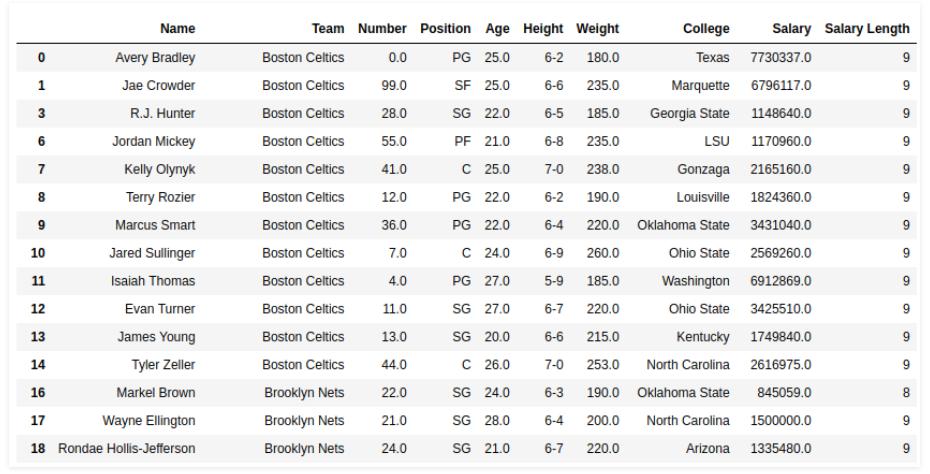
Task: Click Markel Brown's Salary Length value 8
Action: coord(906,393)
